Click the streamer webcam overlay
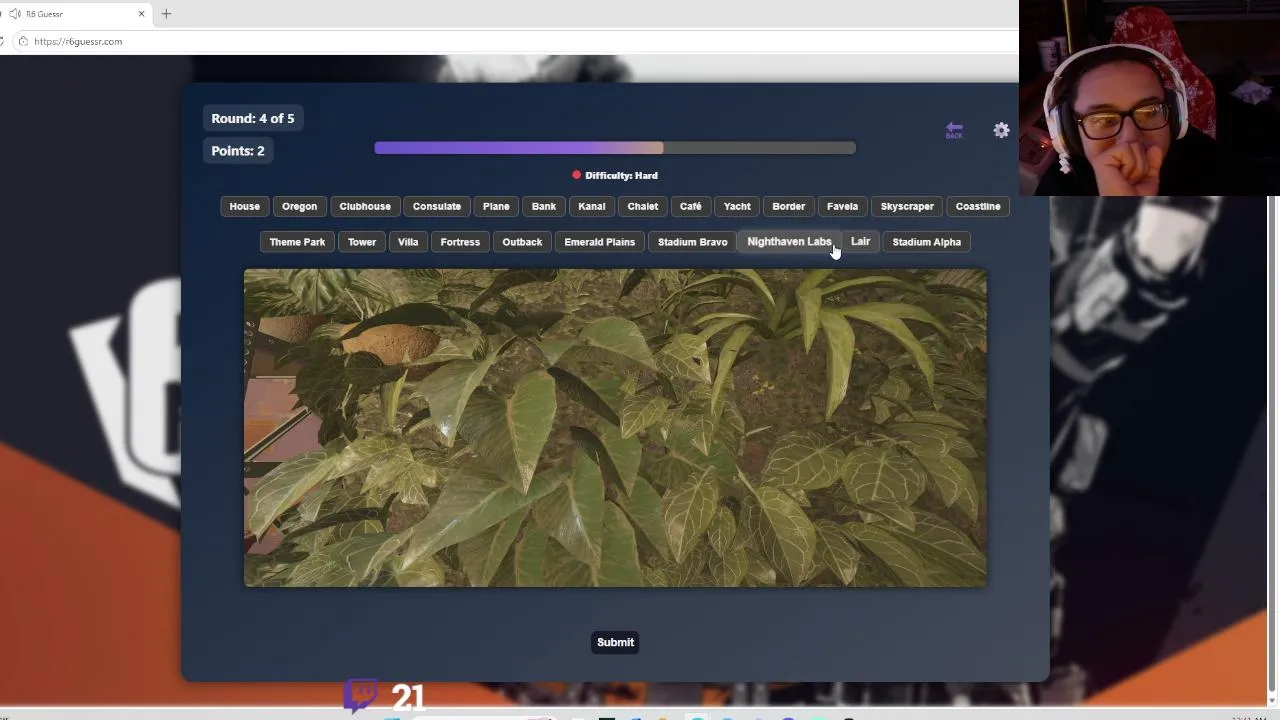 [x=1149, y=98]
